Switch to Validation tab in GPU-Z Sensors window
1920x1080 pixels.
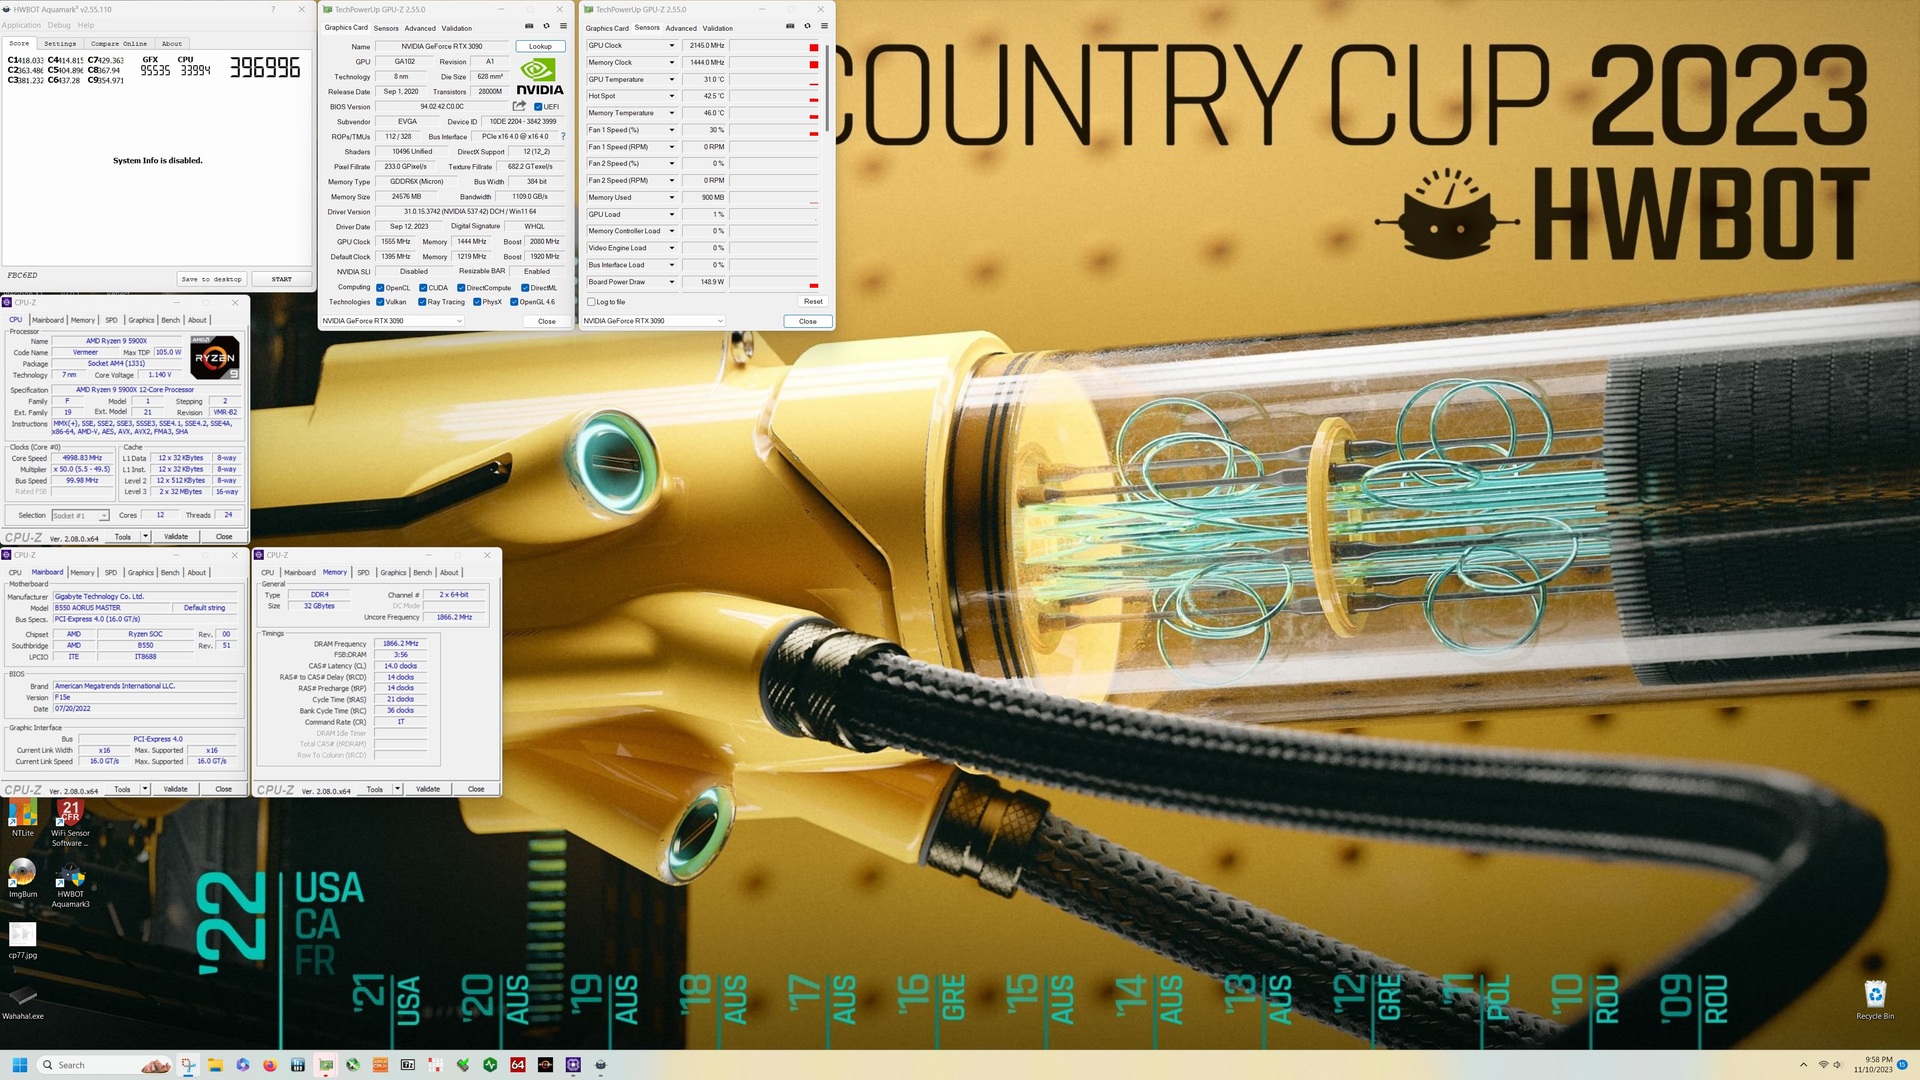click(718, 28)
